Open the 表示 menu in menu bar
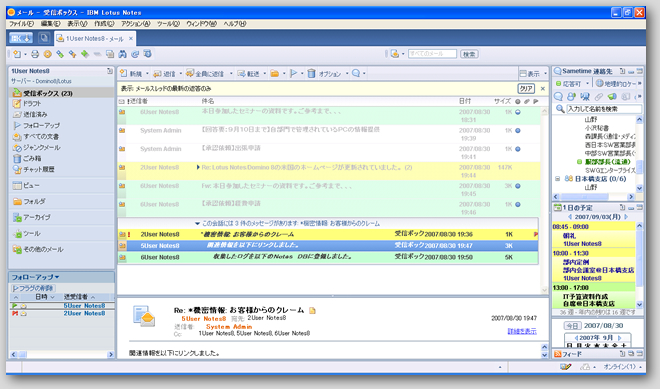The width and height of the screenshot is (660, 389). 77,24
